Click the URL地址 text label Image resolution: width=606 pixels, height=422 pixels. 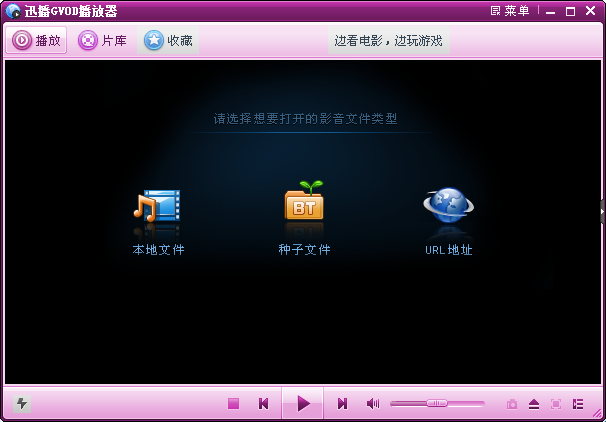(x=449, y=250)
